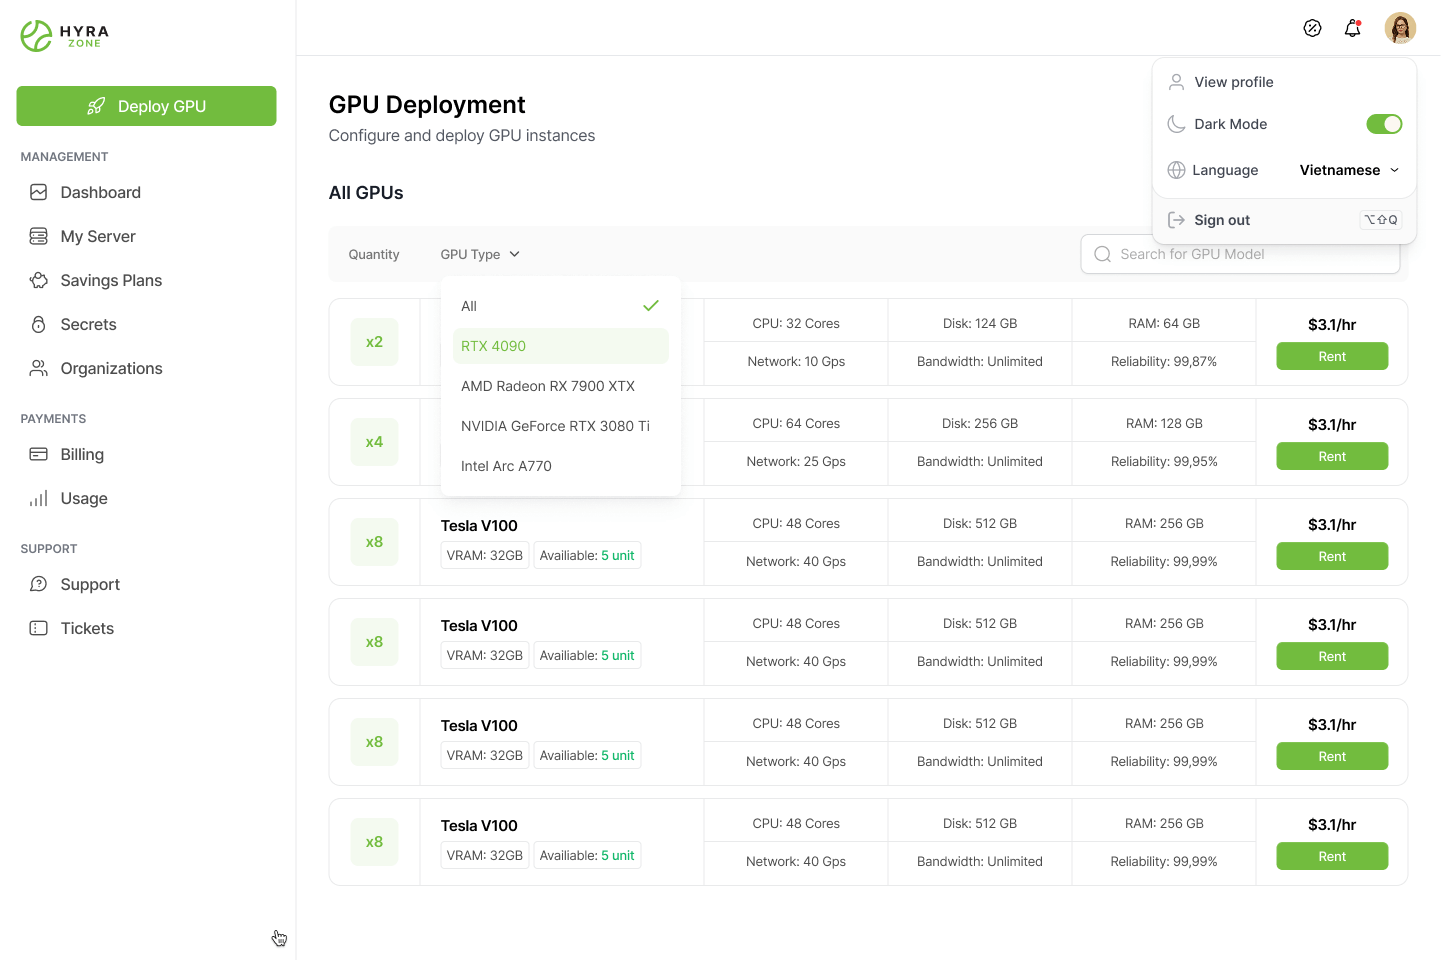This screenshot has height=960, width=1441.
Task: Select Sign out from the profile menu
Action: click(1221, 220)
